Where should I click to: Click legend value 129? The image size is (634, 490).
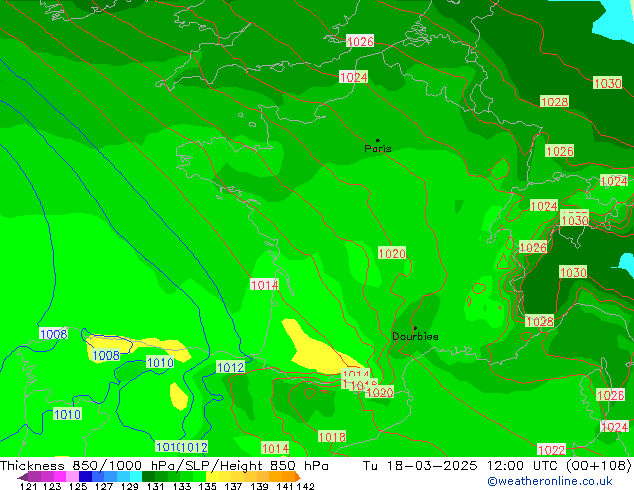click(130, 486)
